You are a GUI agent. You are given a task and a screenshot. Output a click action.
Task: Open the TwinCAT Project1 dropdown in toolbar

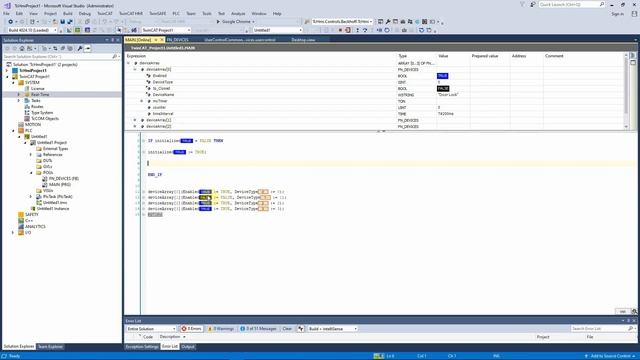166,30
